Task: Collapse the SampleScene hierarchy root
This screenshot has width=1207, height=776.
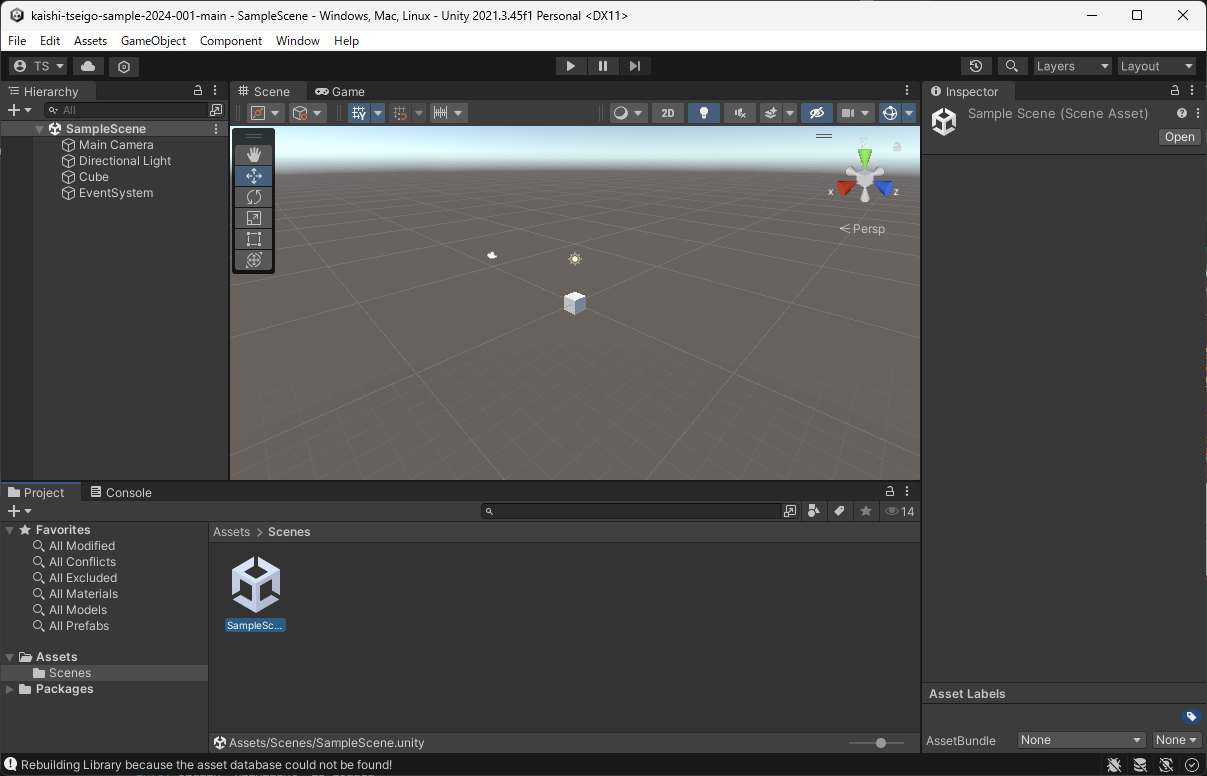Action: (x=40, y=129)
